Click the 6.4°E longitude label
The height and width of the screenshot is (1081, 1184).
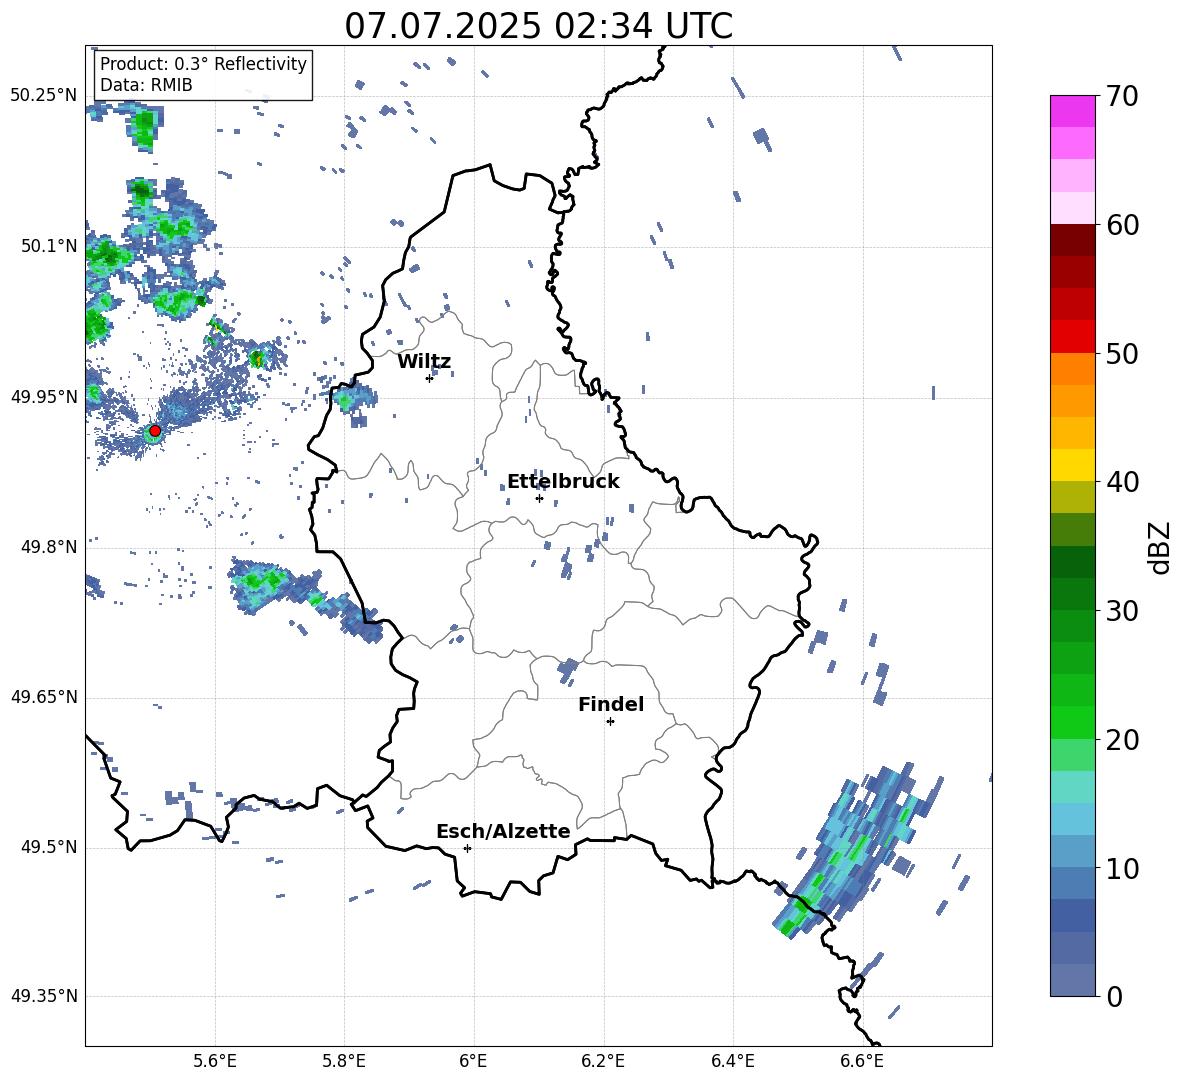click(x=733, y=1061)
